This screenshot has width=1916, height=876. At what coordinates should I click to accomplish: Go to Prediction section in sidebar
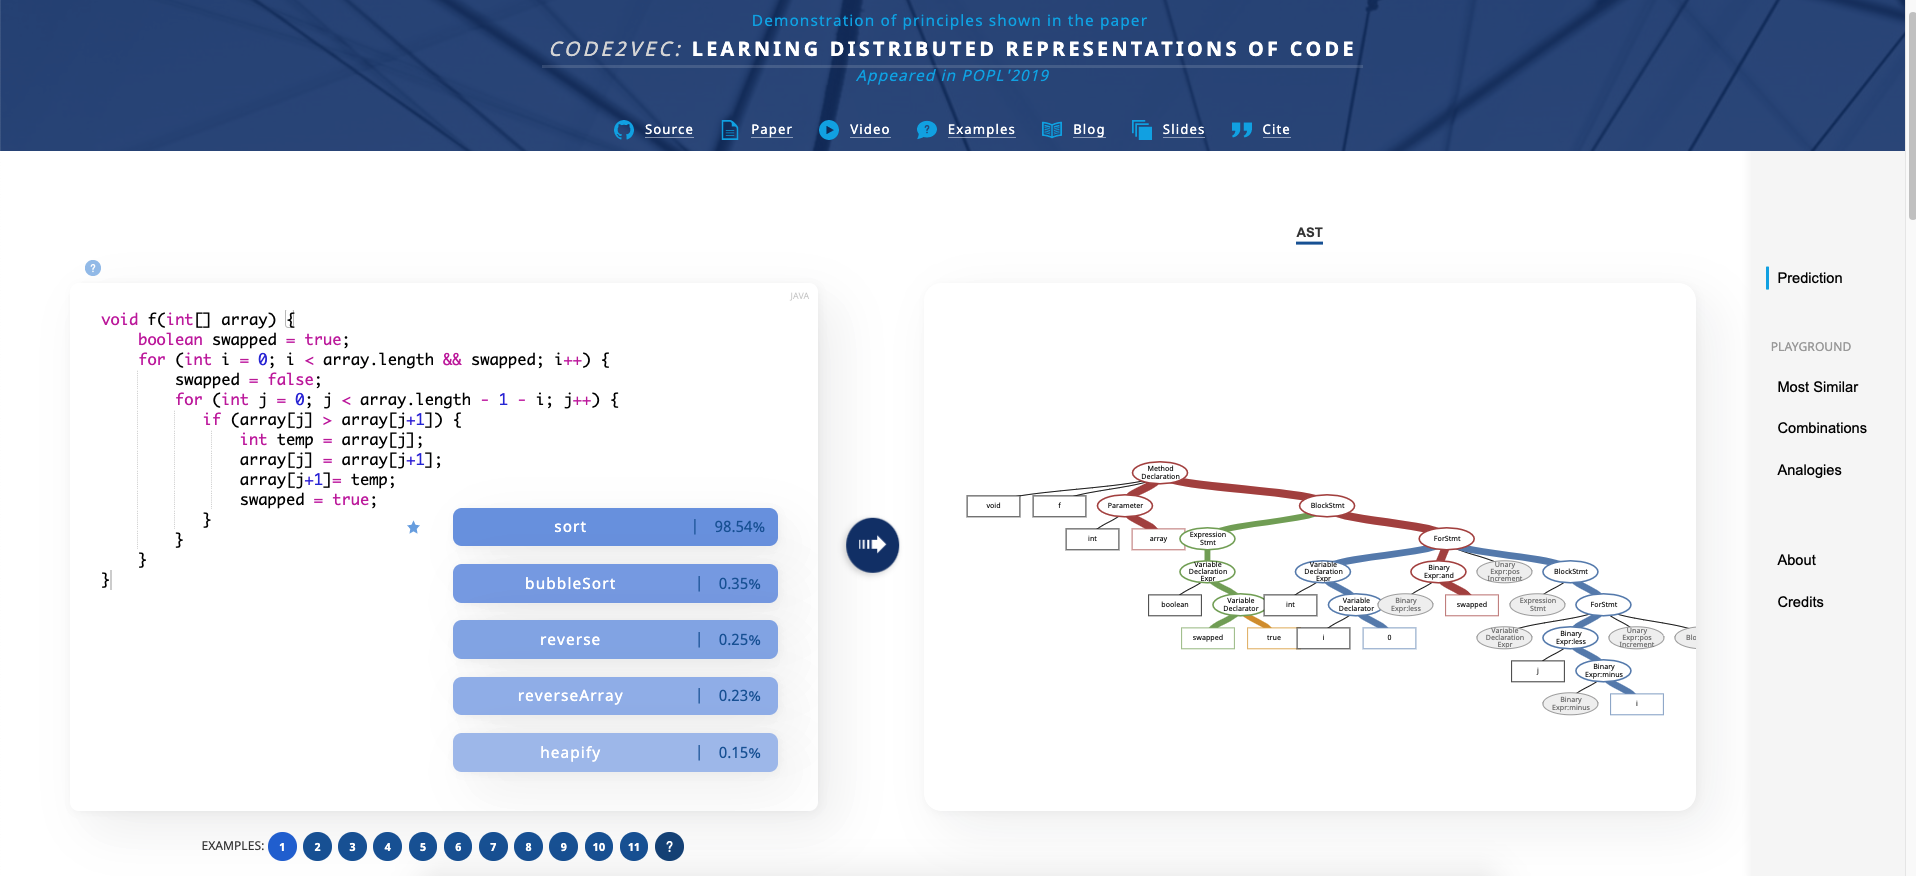point(1809,278)
